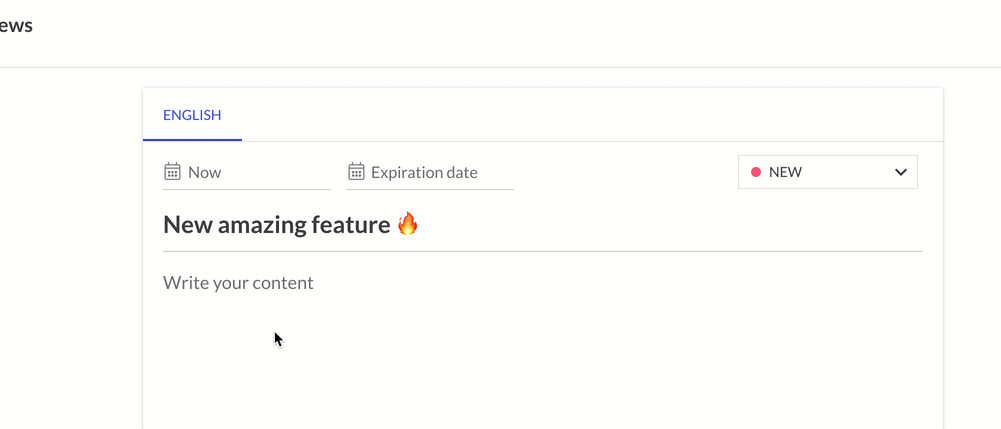Click the calendar icon beside Expiration date

point(356,172)
